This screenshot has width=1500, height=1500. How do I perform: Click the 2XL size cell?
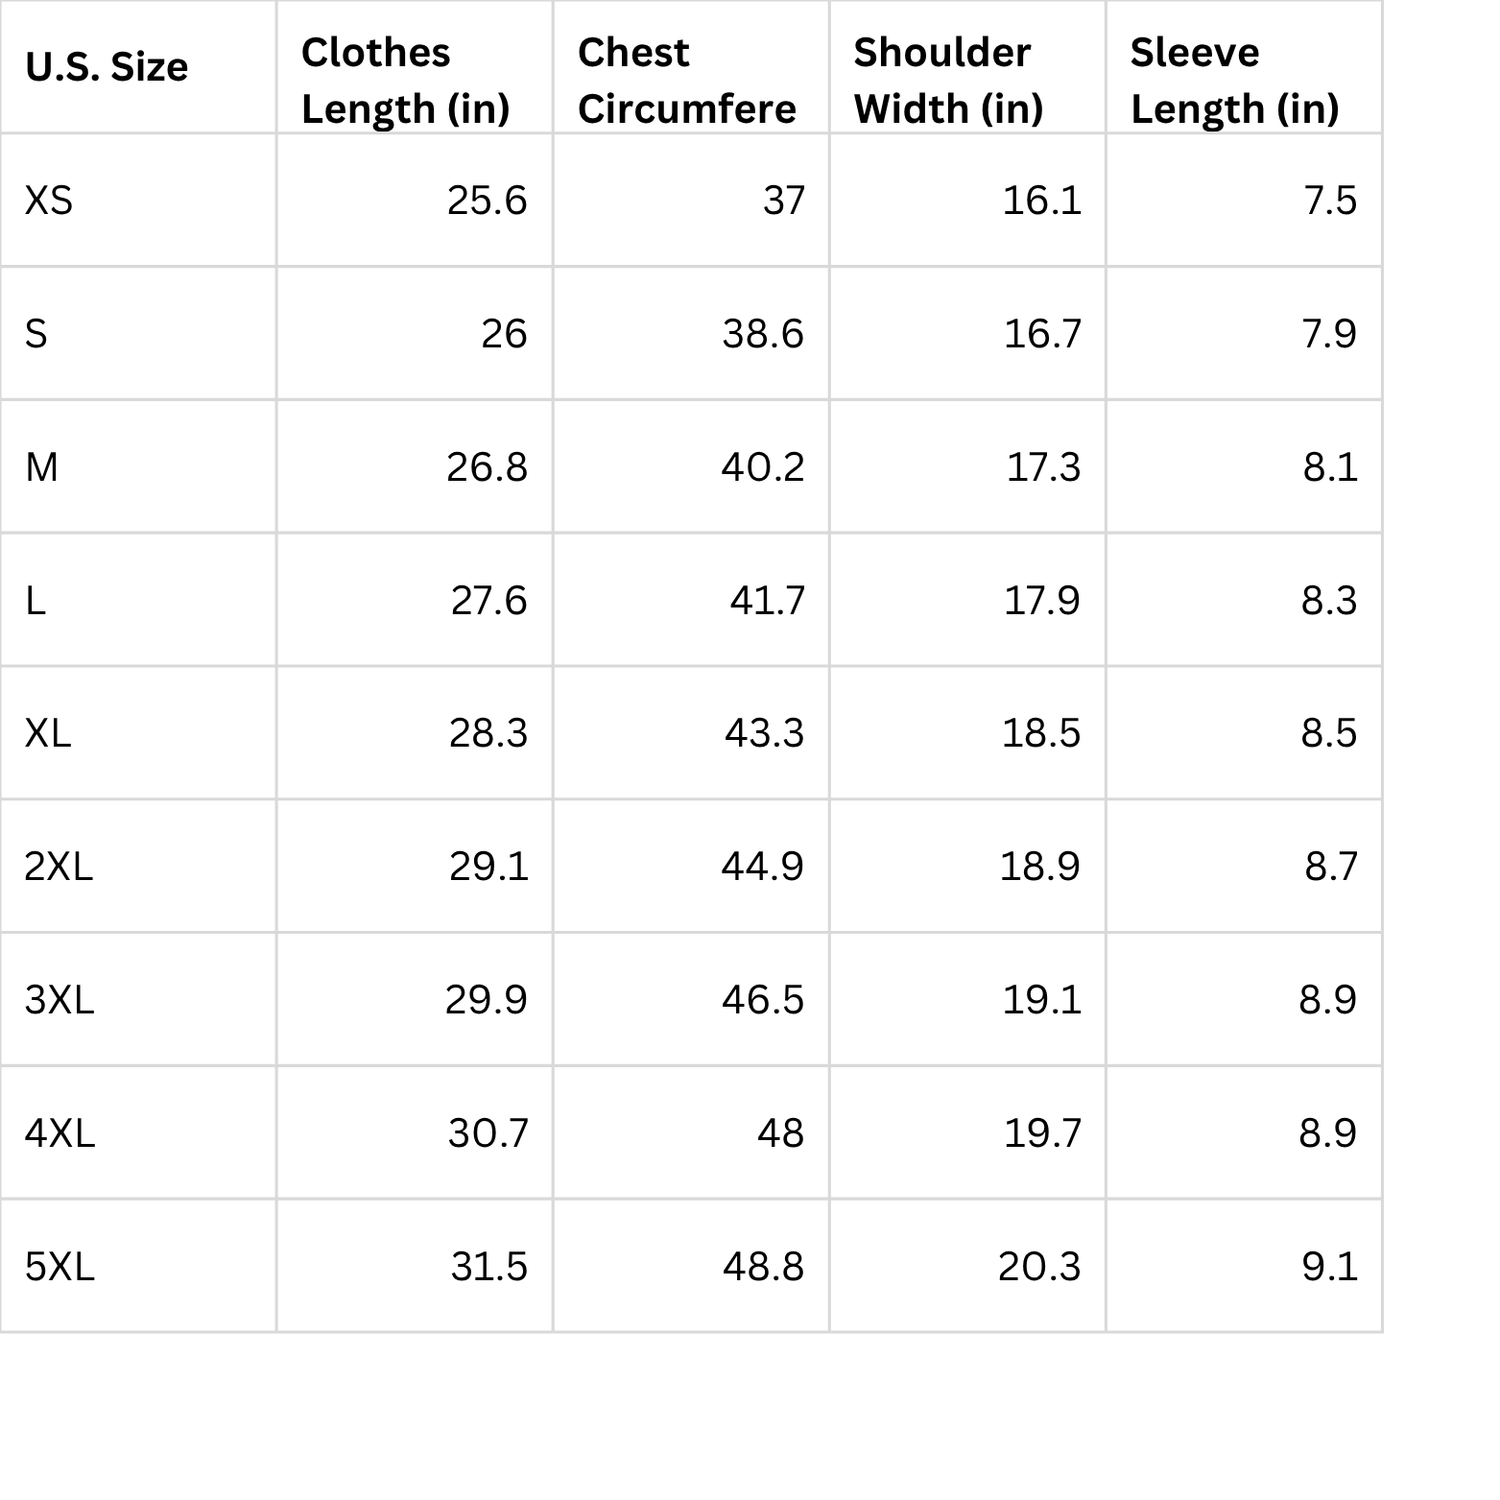pyautogui.click(x=138, y=866)
